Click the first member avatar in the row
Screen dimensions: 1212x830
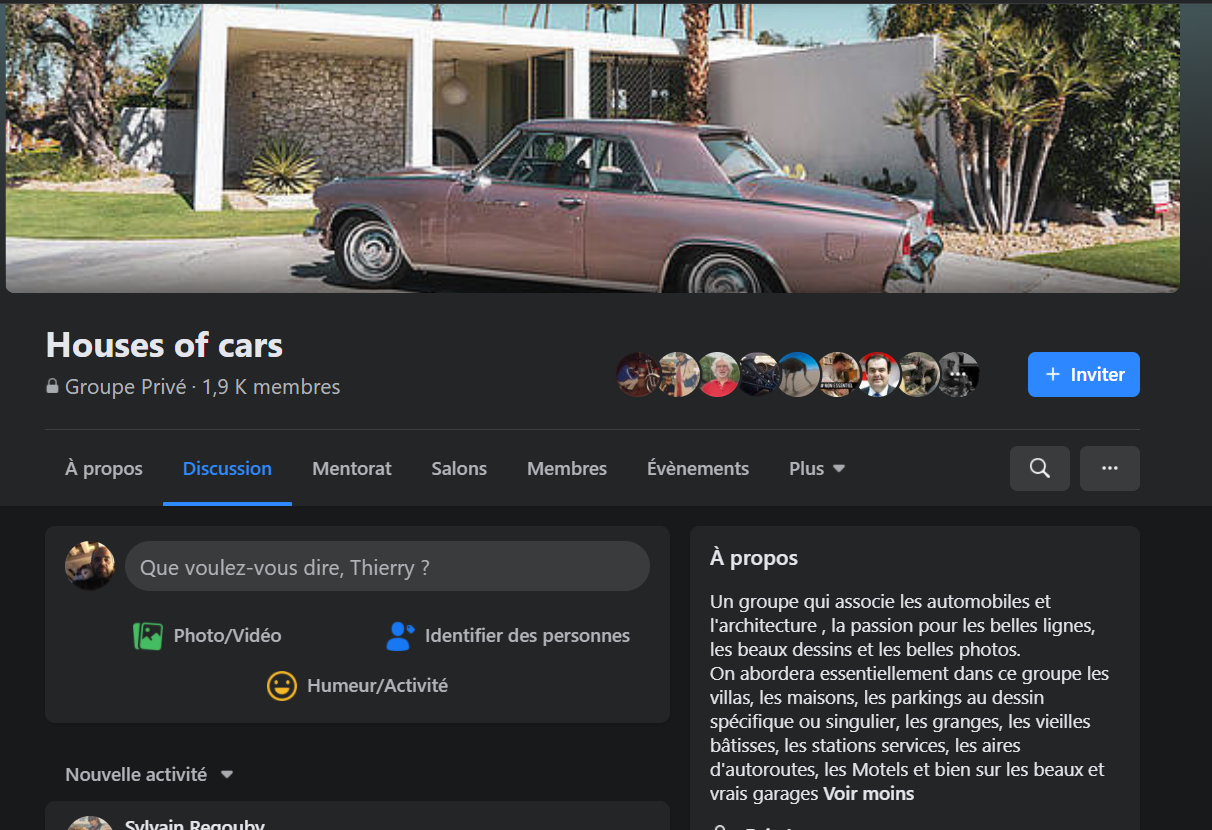click(x=637, y=375)
